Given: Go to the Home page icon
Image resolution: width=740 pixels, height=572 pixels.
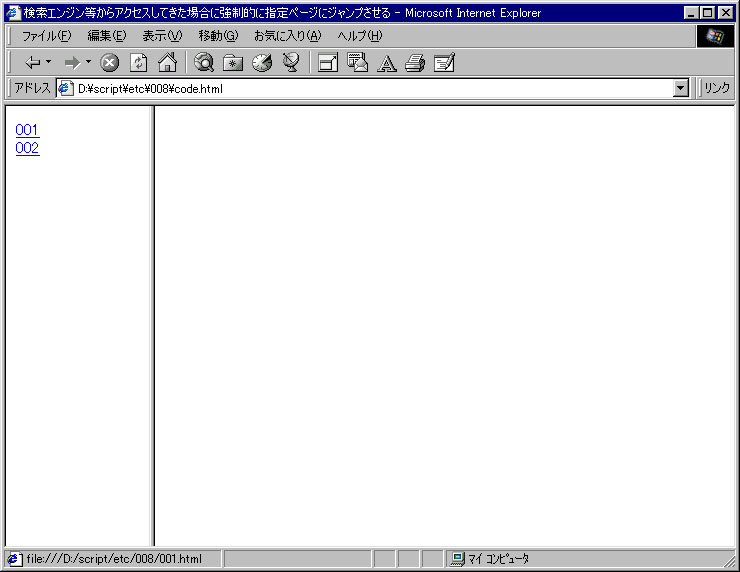Looking at the screenshot, I should pos(168,62).
